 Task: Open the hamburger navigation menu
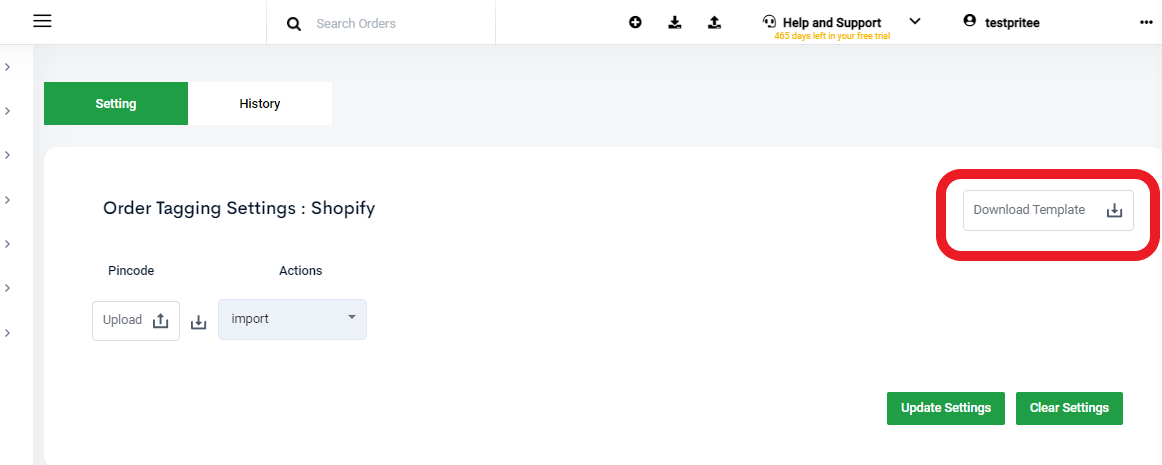(42, 22)
